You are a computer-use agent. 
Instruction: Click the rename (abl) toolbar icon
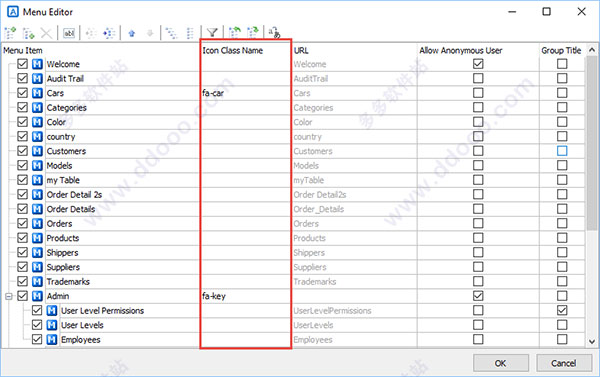pyautogui.click(x=69, y=33)
